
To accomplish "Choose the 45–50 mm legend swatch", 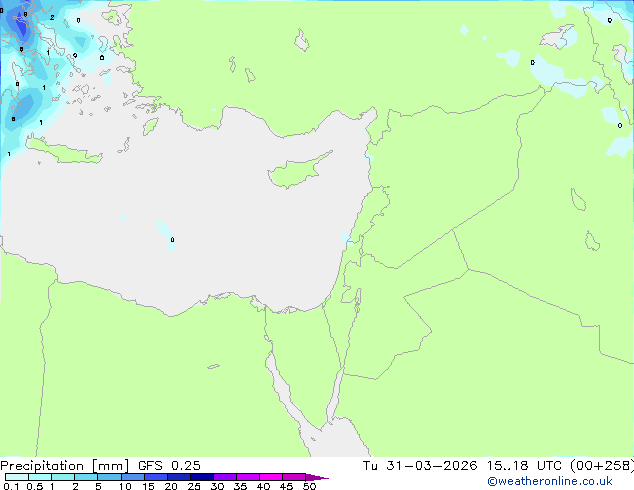I will [294, 477].
